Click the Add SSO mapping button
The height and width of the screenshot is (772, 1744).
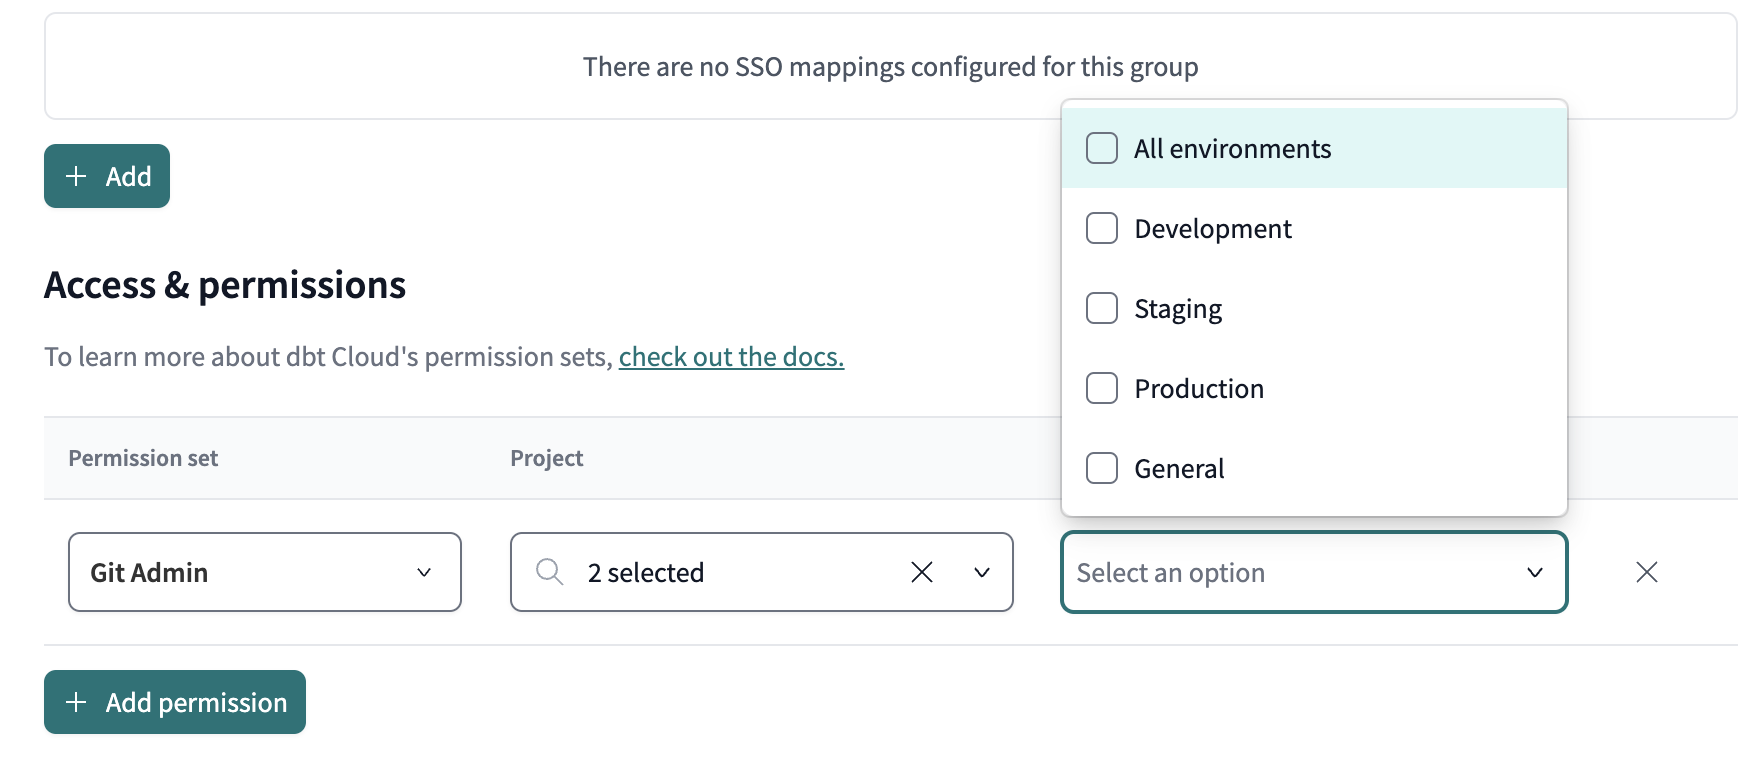tap(107, 176)
